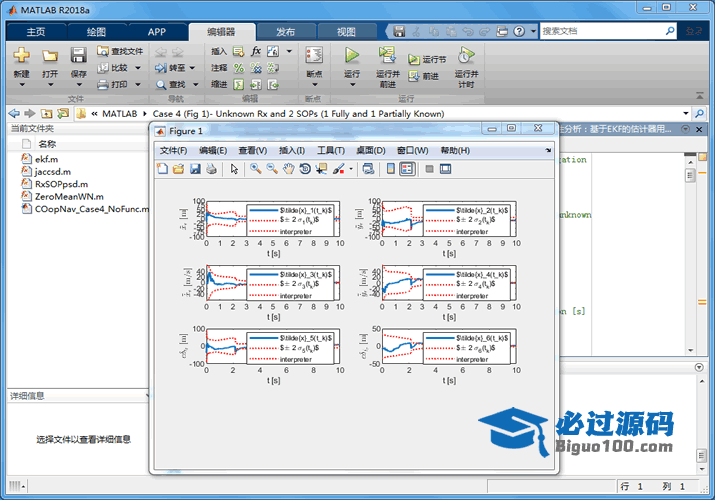Image resolution: width=715 pixels, height=500 pixels.
Task: Click the Print Figure icon
Action: pos(211,169)
